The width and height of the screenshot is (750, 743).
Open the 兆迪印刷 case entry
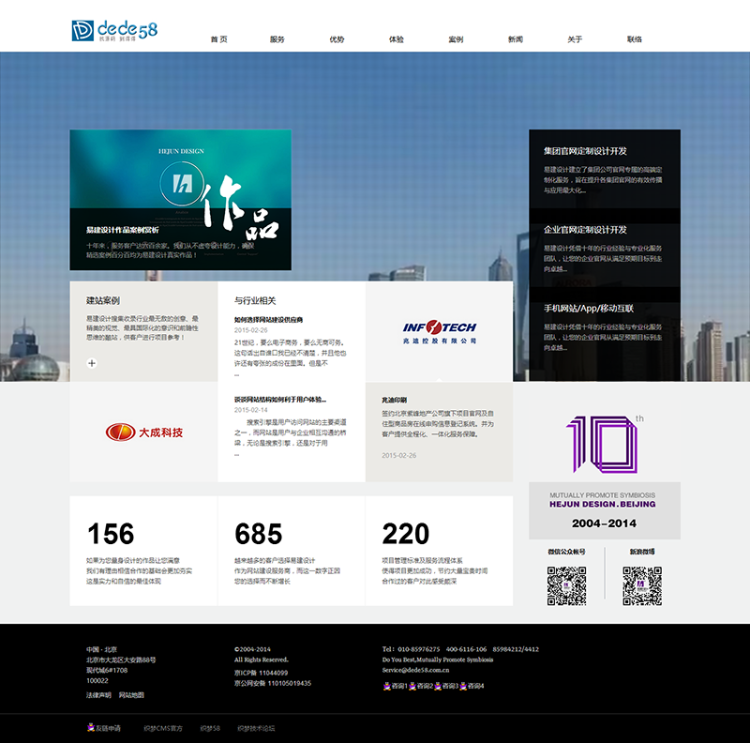[394, 399]
